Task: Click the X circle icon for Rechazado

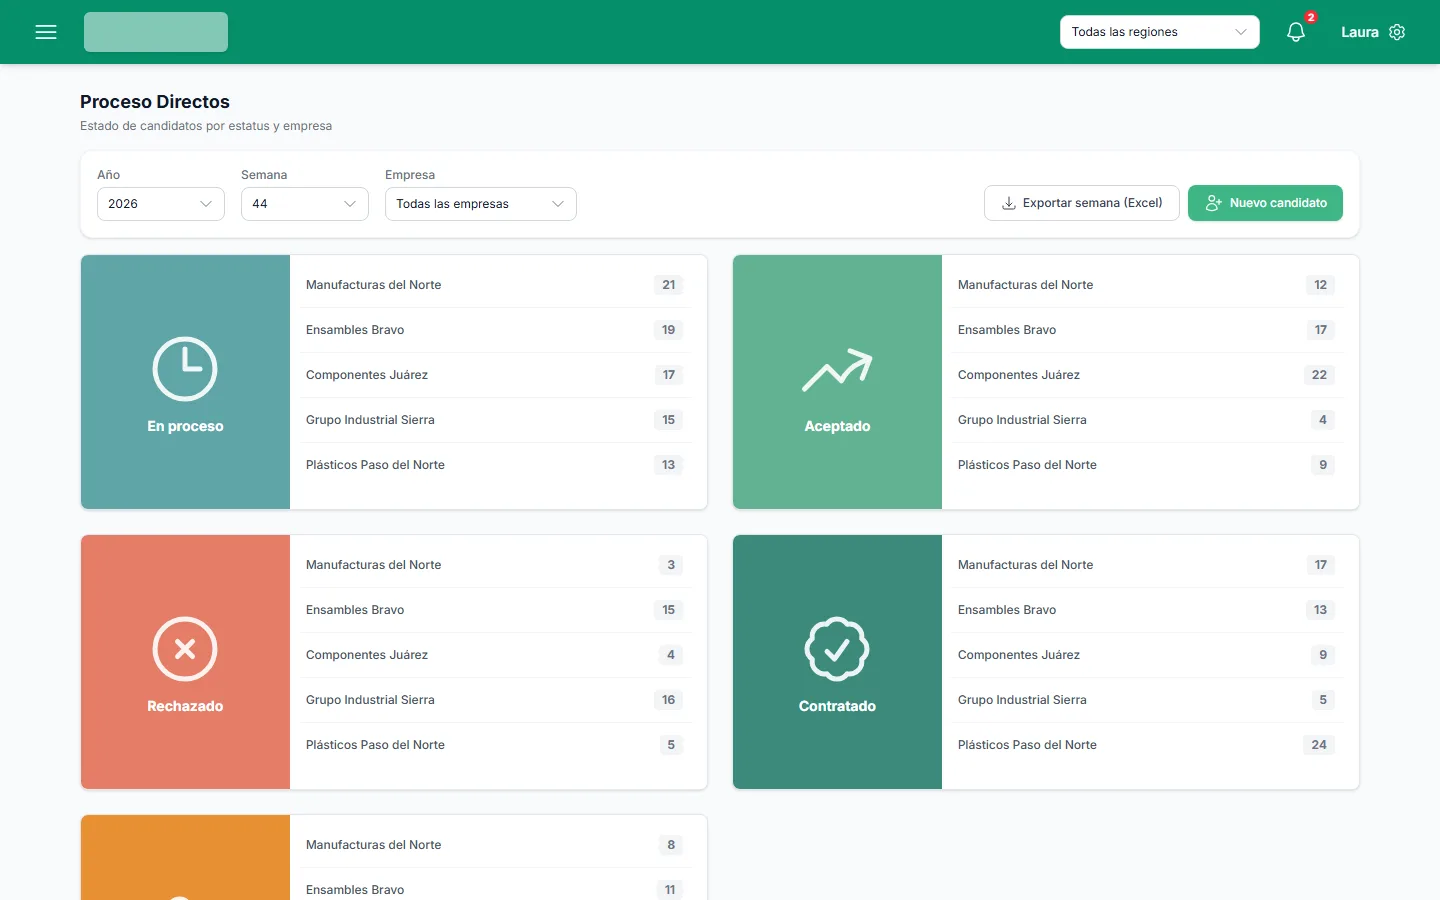Action: [185, 649]
